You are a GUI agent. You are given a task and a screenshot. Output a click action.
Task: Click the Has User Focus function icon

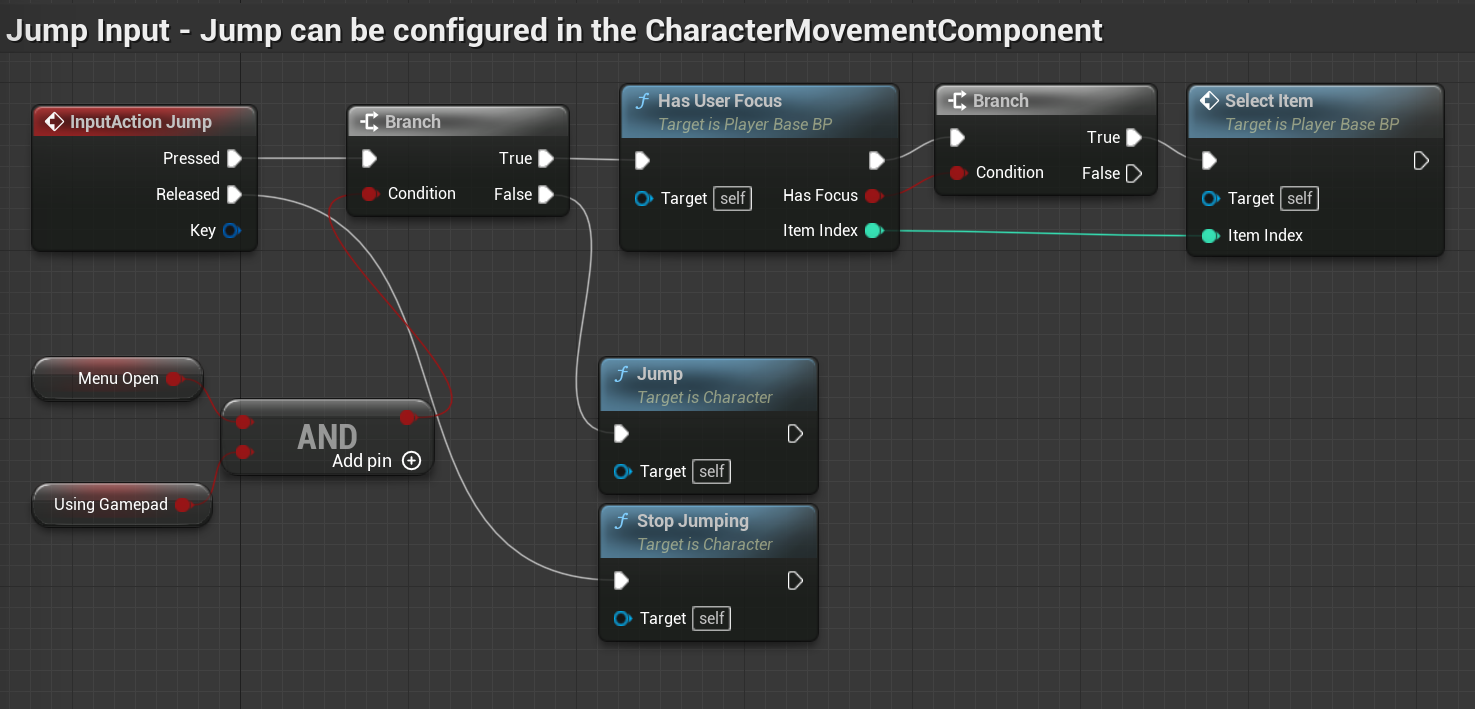[x=642, y=101]
